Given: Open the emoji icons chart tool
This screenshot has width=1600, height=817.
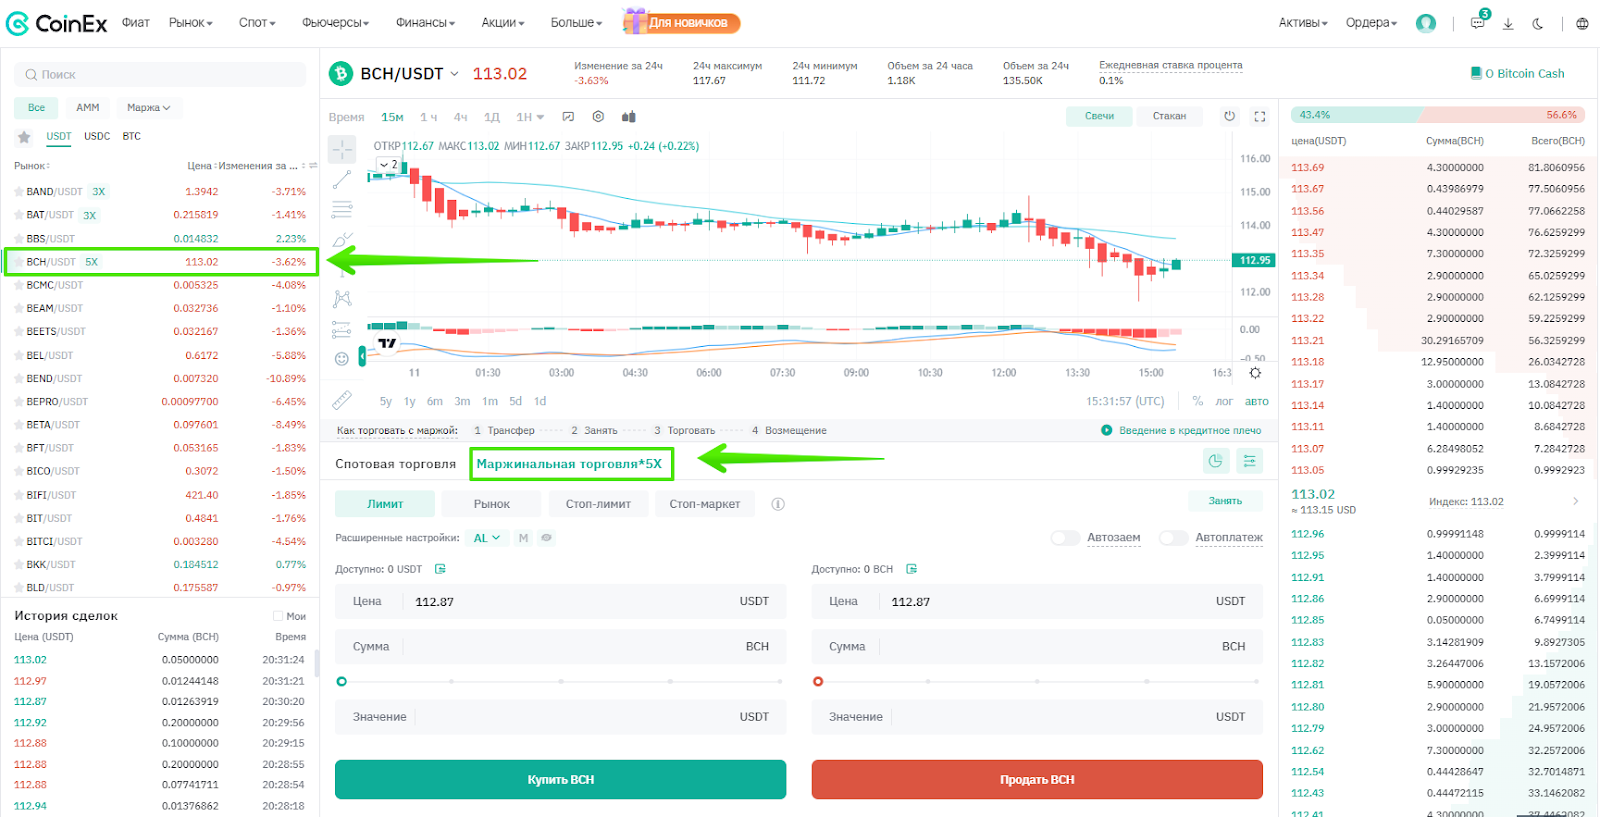Looking at the screenshot, I should pos(342,358).
